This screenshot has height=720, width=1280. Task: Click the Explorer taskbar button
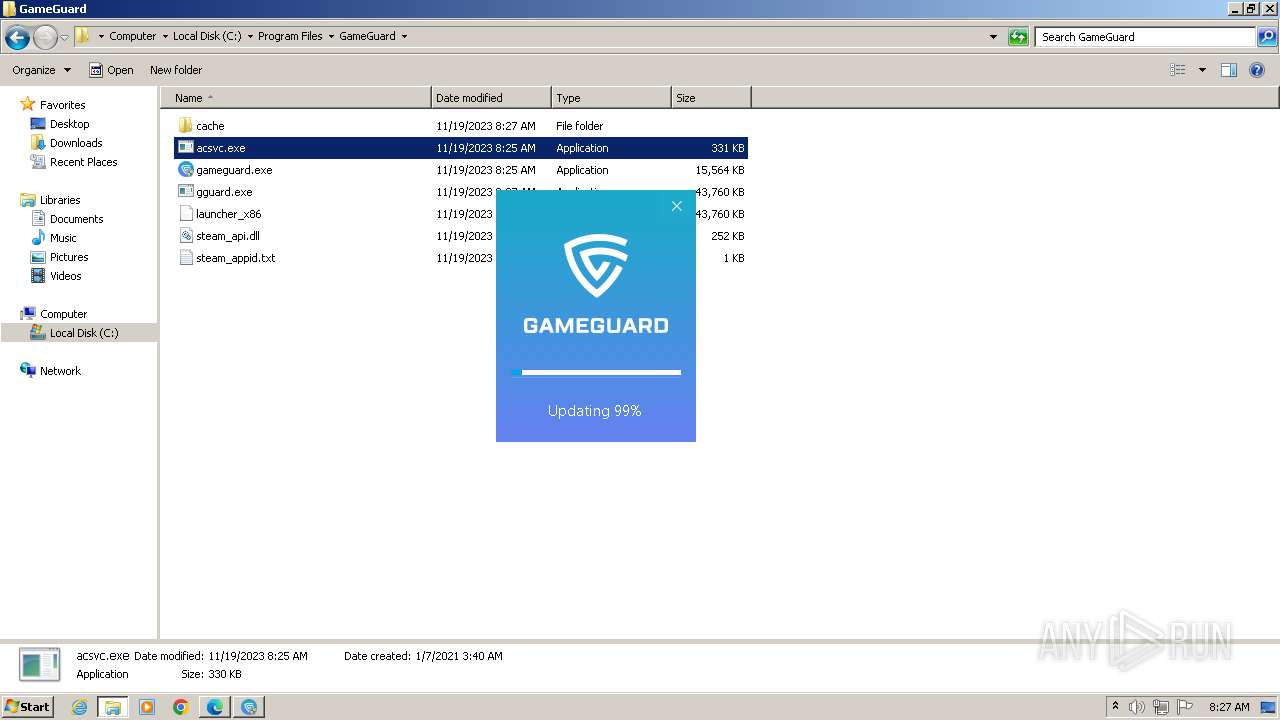pos(113,707)
